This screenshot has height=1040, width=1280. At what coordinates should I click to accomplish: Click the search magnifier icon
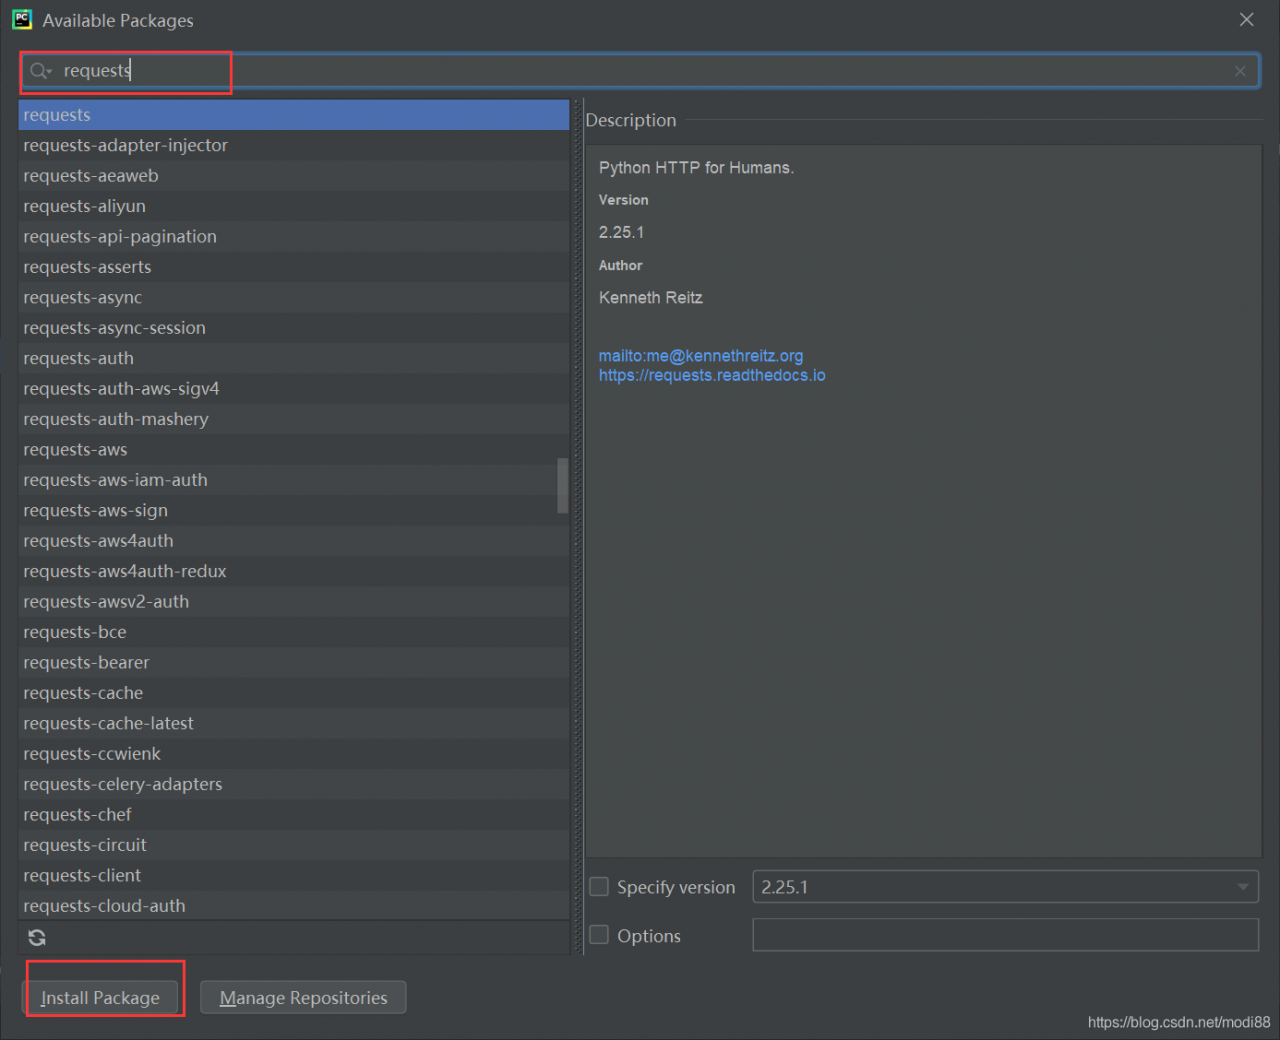[x=40, y=71]
